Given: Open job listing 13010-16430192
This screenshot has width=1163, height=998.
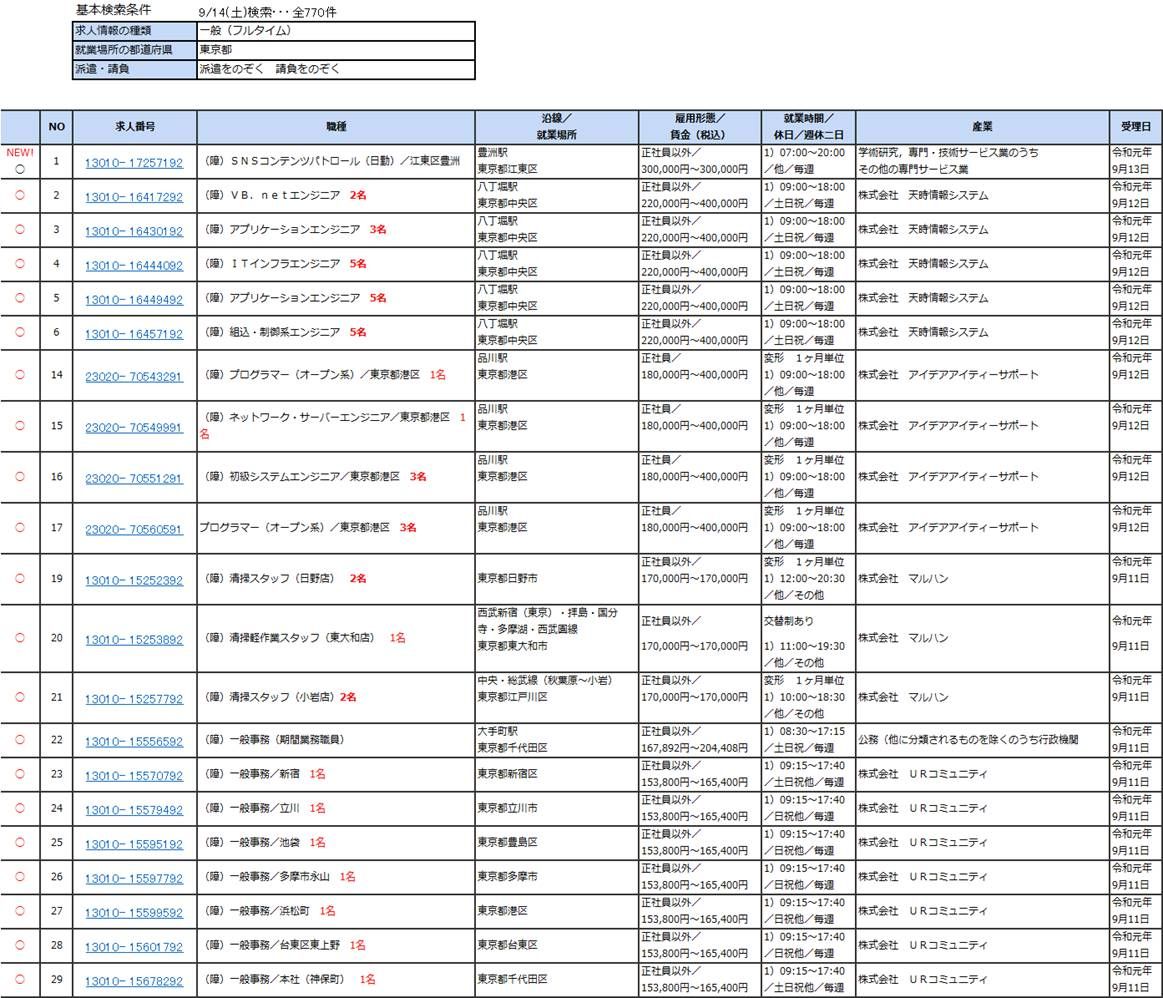Looking at the screenshot, I should click(x=134, y=231).
